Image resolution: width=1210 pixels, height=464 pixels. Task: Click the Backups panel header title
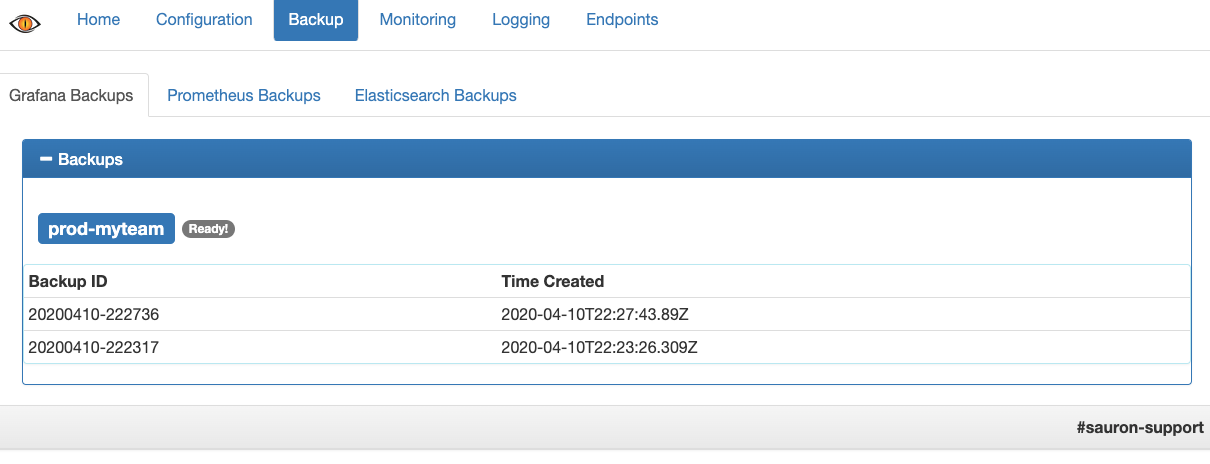[90, 159]
